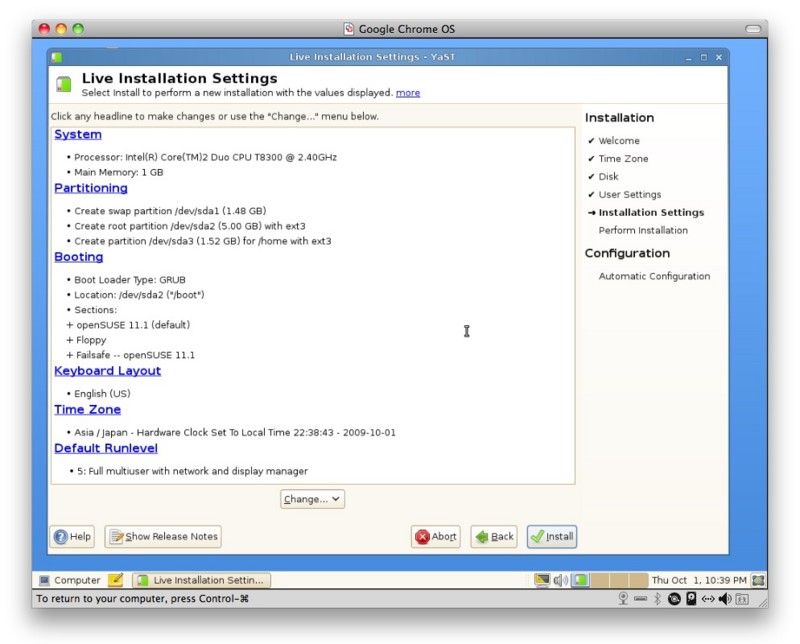Click the Google Chrome OS document icon in the title bar
800x644 pixels.
click(x=349, y=29)
